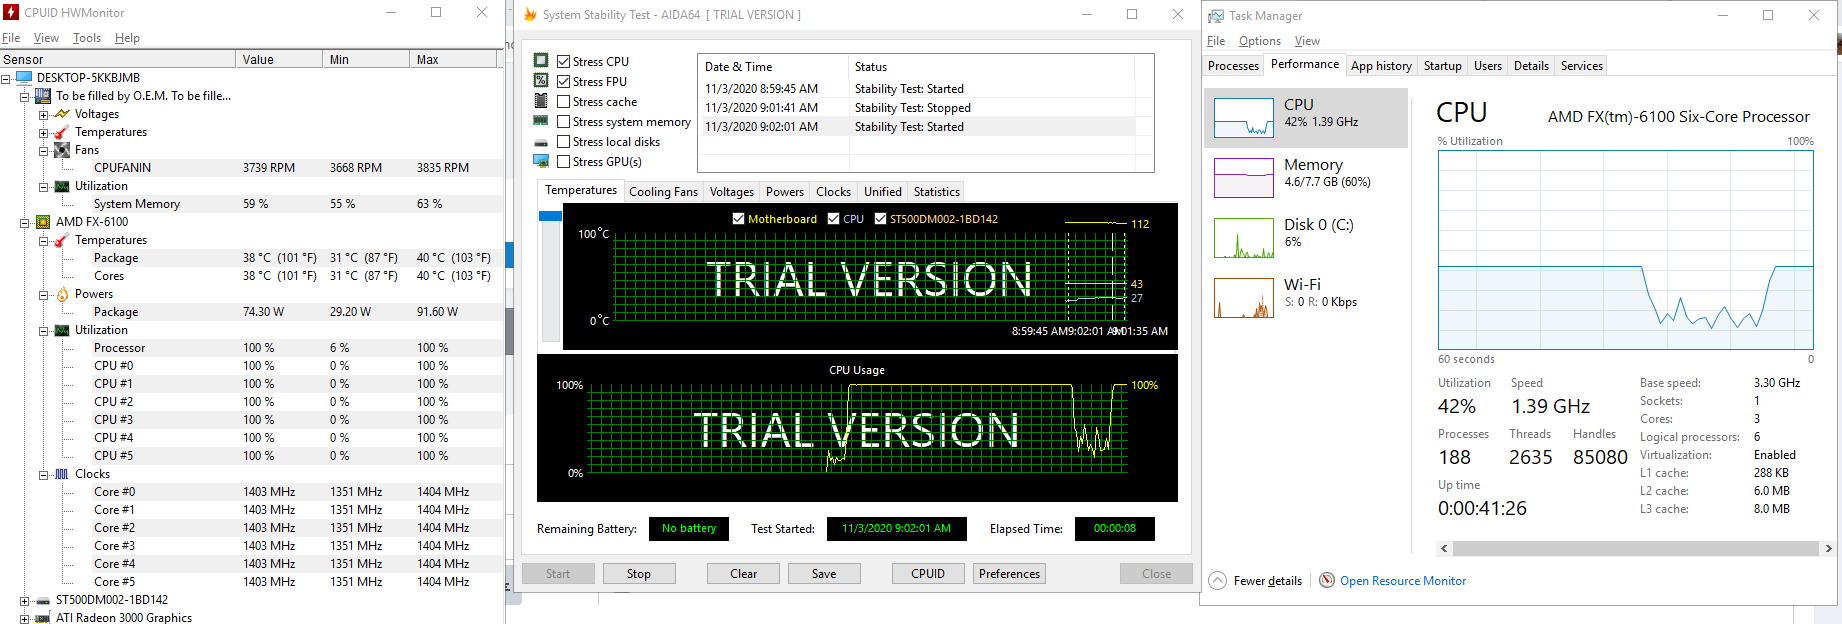The image size is (1842, 624).
Task: Click the Stress local disks icon
Action: coord(541,142)
